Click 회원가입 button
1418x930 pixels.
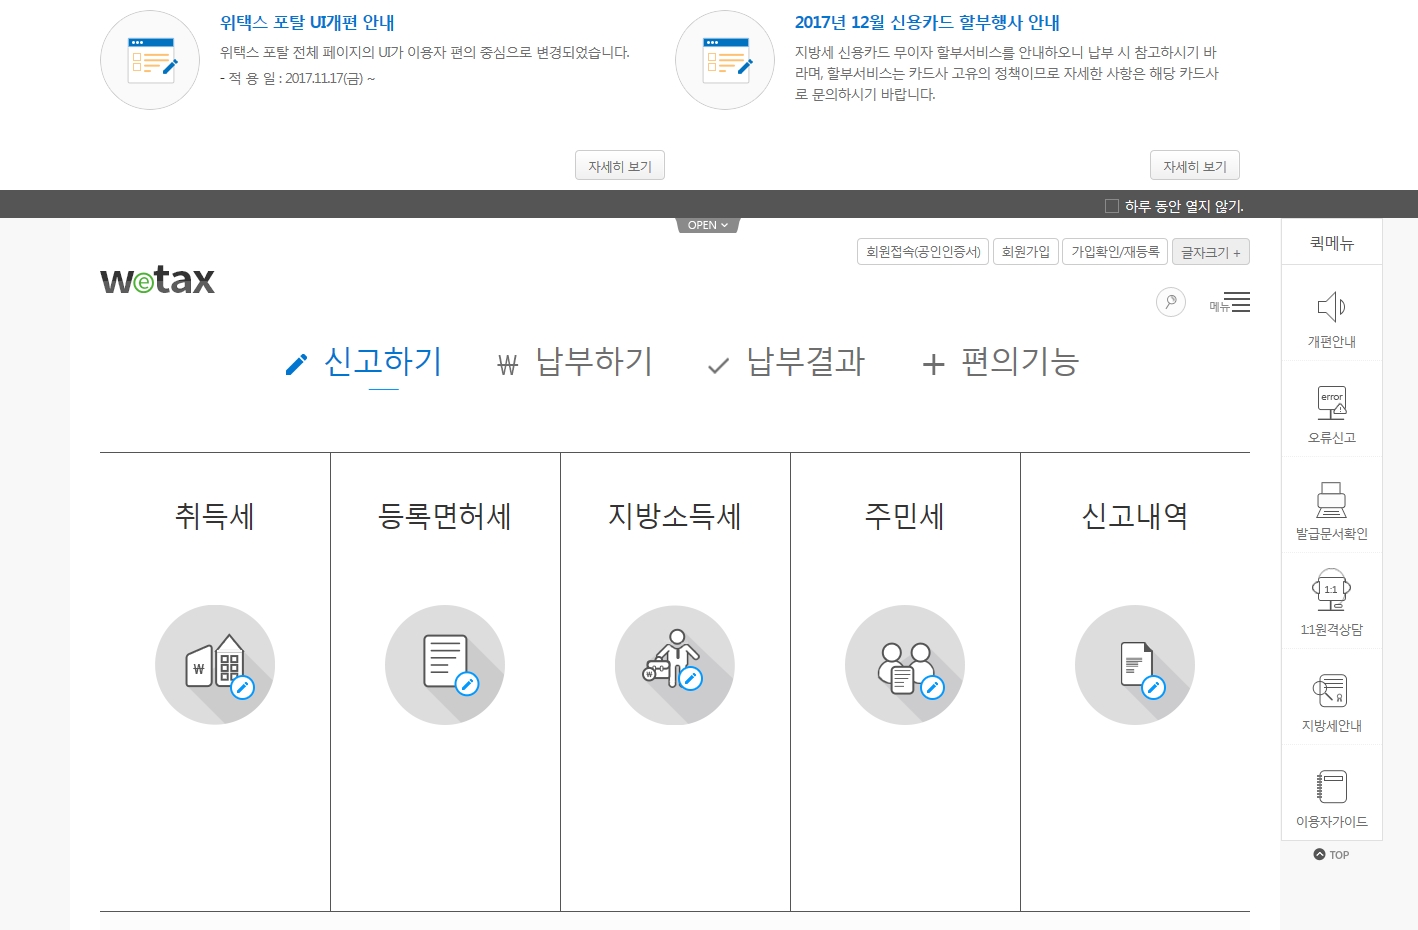[x=1025, y=252]
